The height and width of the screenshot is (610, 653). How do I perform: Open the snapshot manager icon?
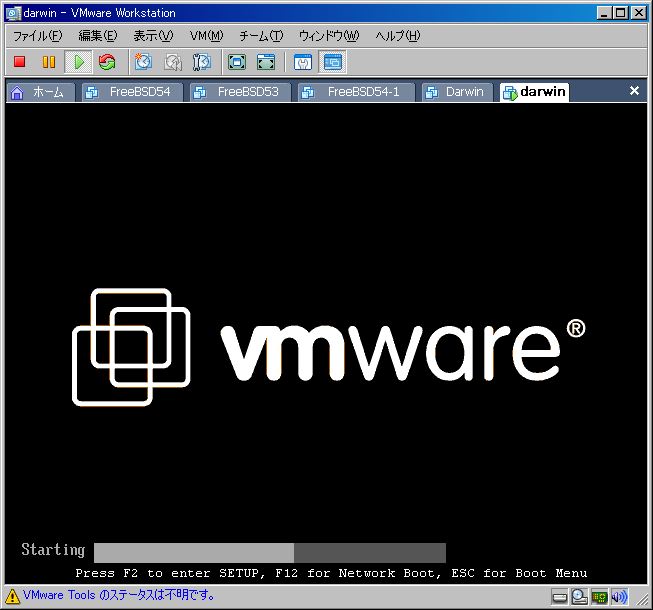pos(202,62)
